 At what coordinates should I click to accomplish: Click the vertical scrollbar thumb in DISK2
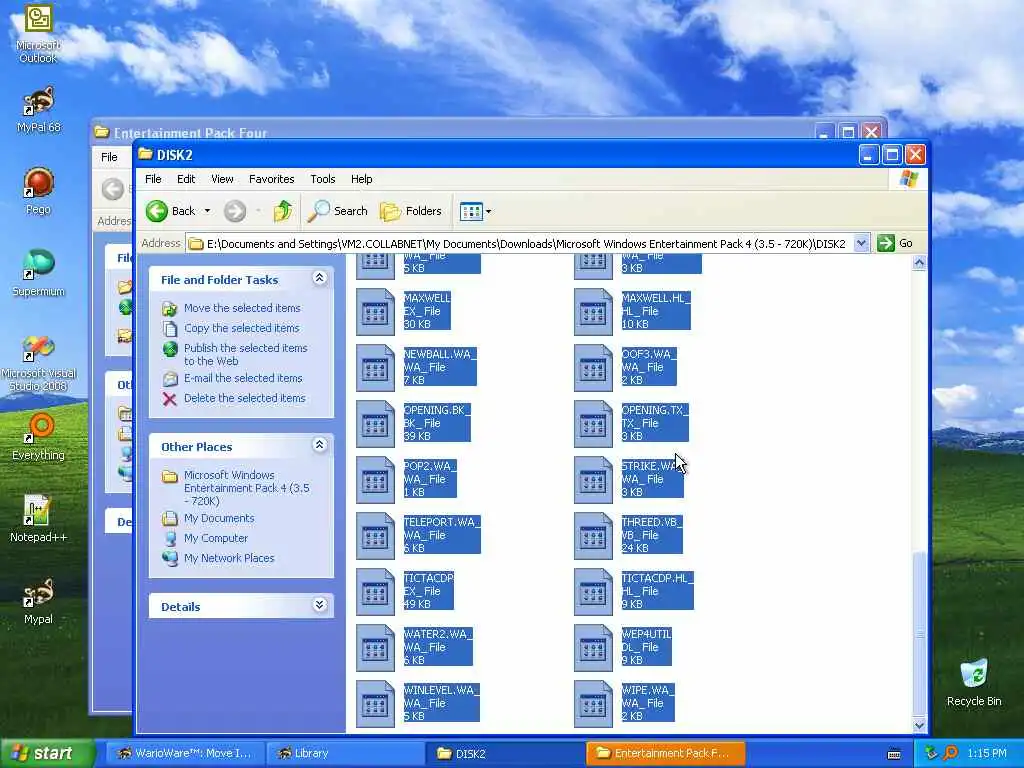click(920, 633)
